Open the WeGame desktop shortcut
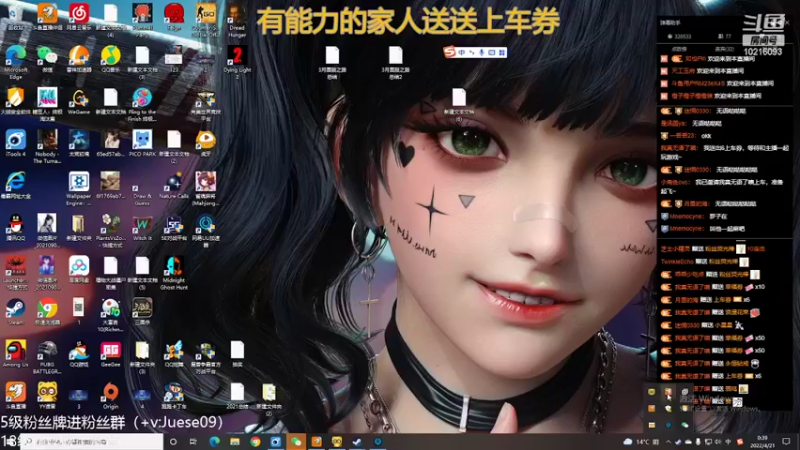This screenshot has width=800, height=450. (79, 101)
